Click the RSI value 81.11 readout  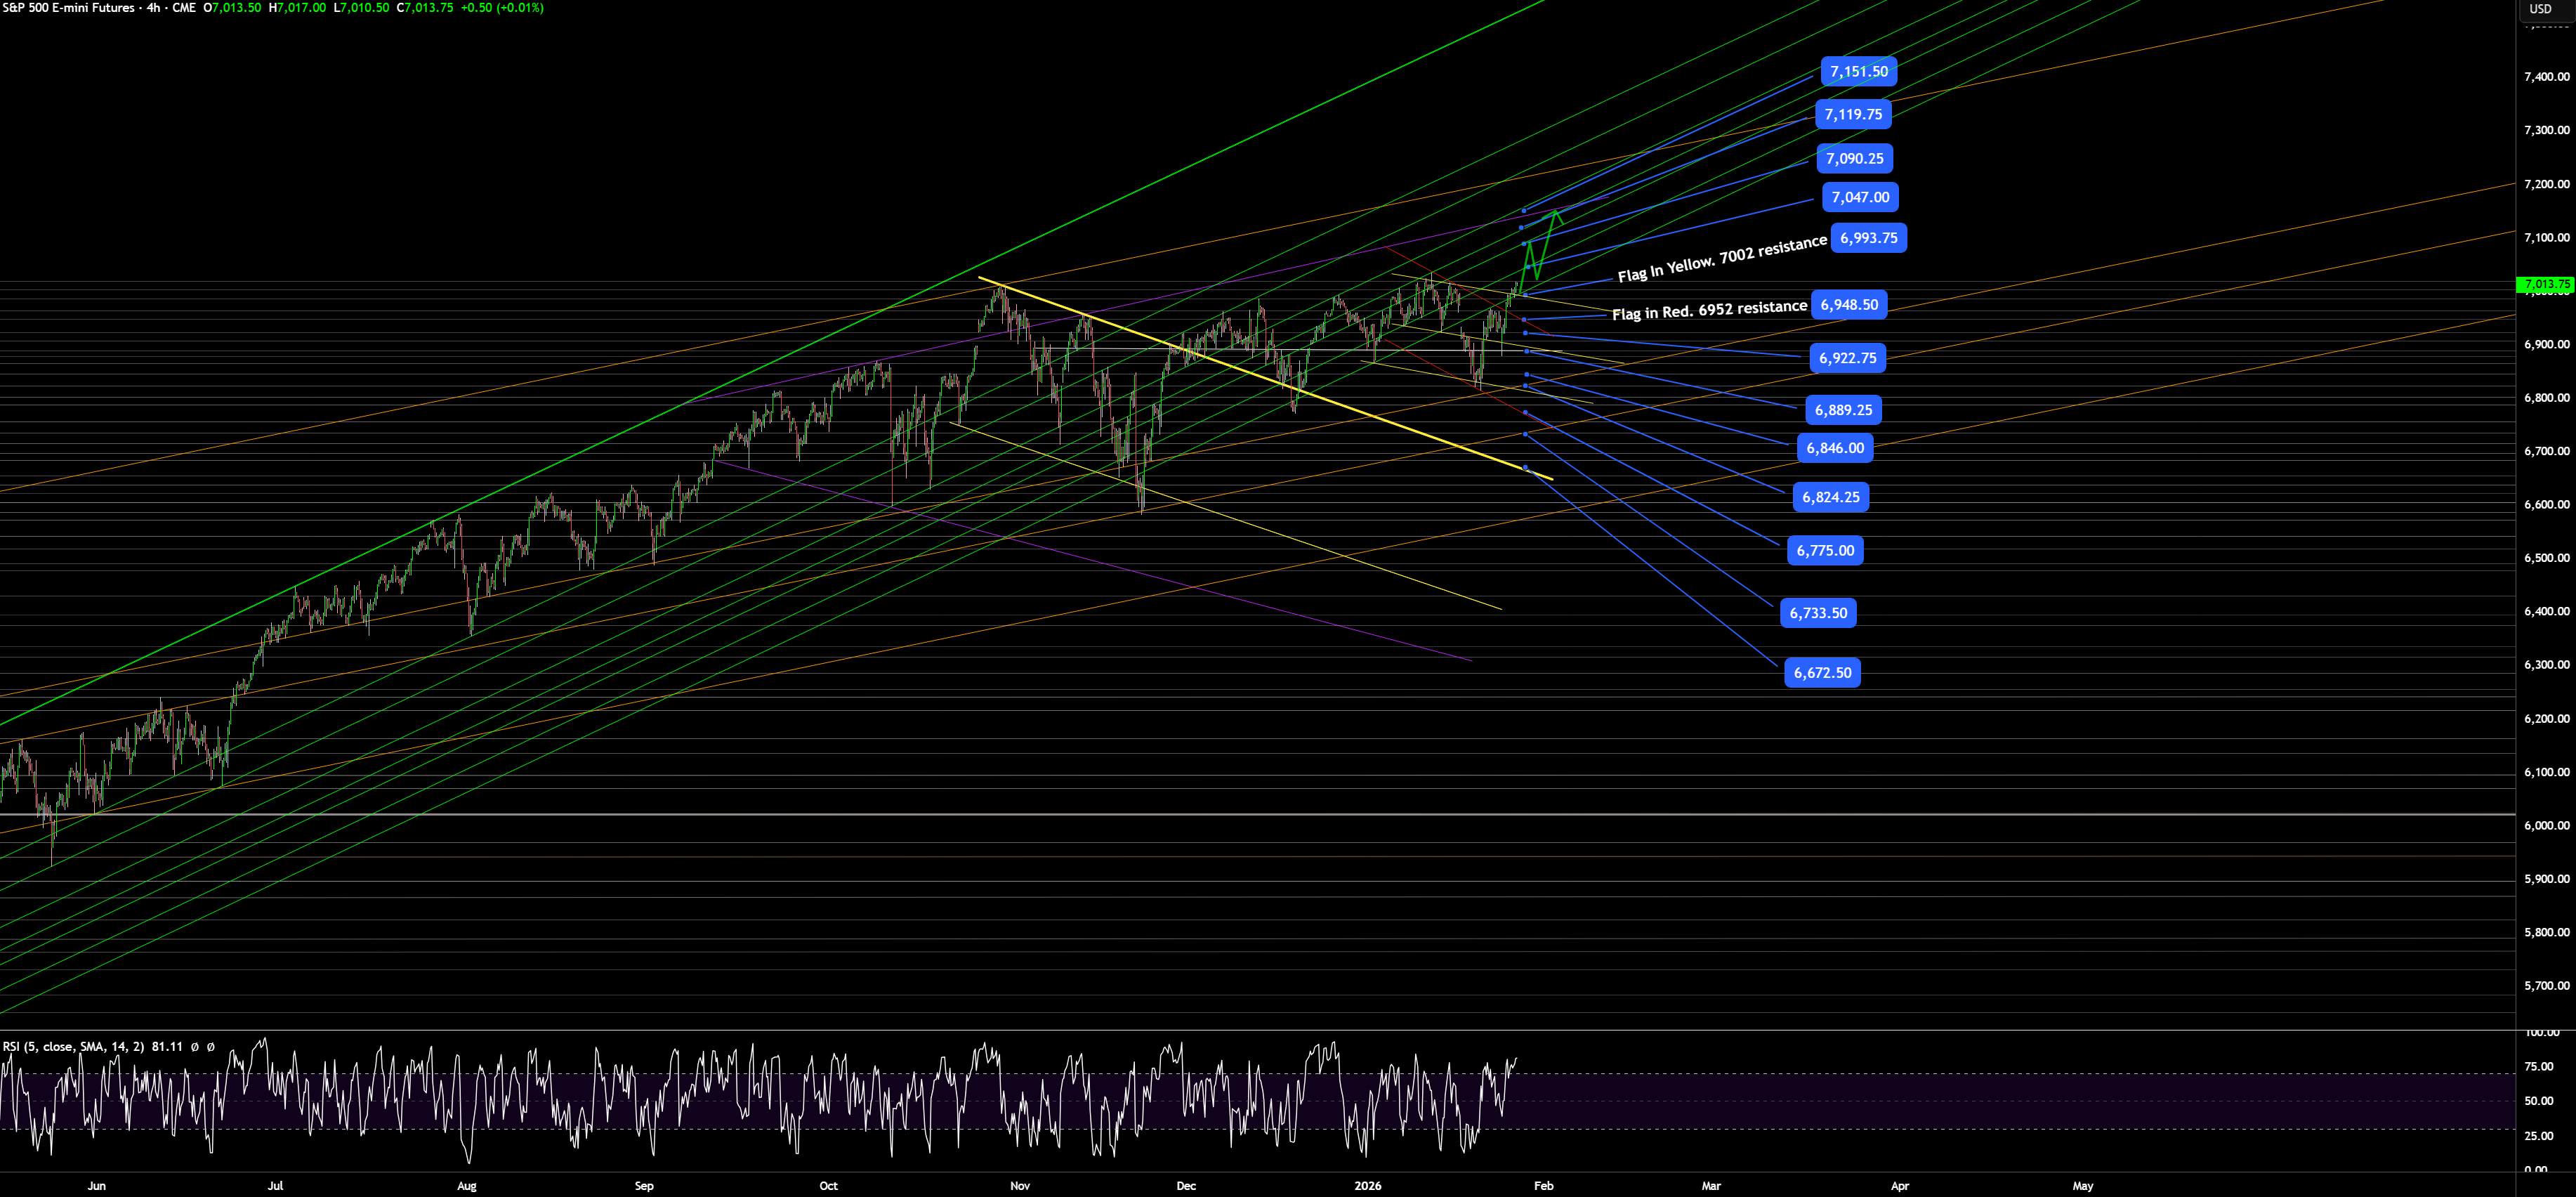point(166,1047)
